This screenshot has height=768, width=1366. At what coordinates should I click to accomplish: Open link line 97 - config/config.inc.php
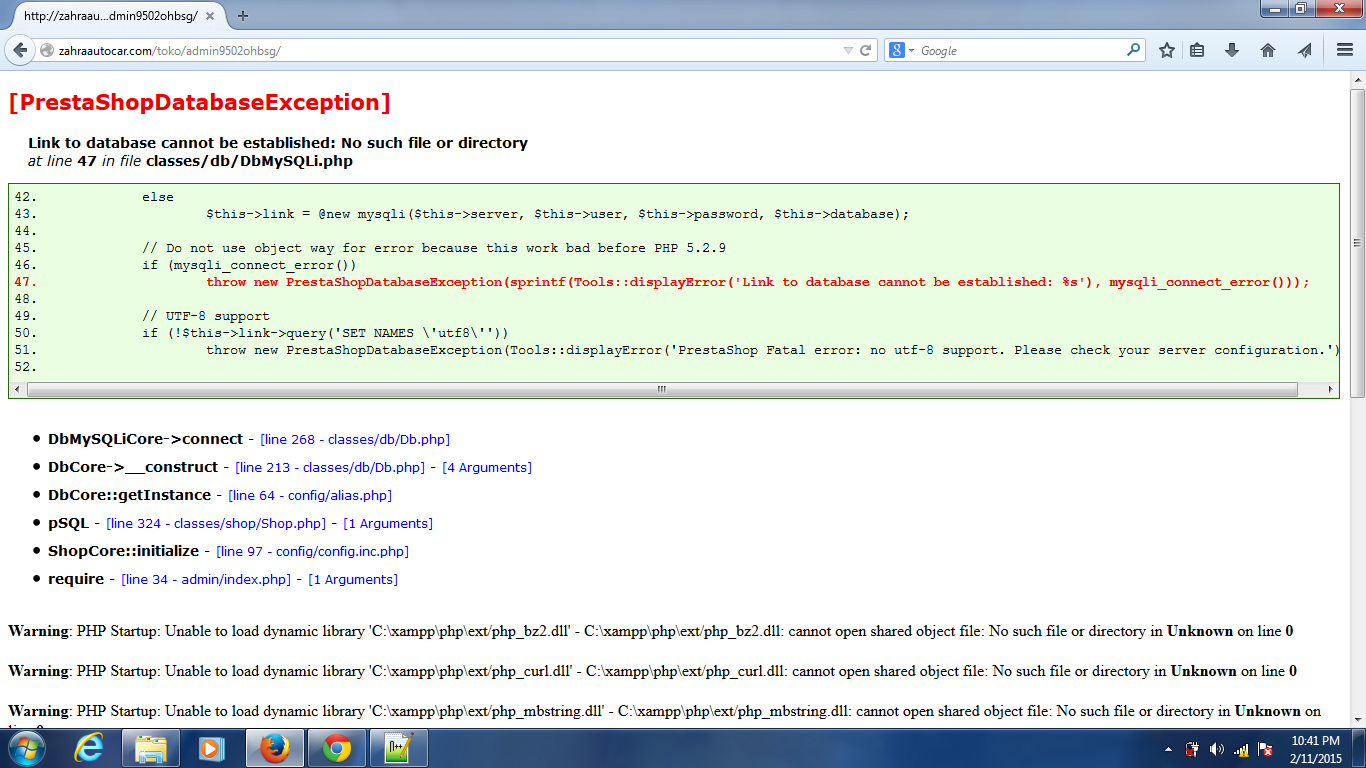click(313, 551)
